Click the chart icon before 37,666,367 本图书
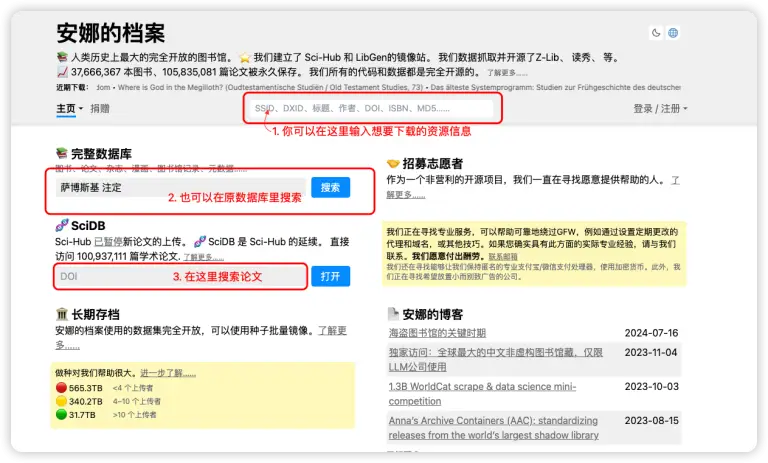The height and width of the screenshot is (463, 768). (x=62, y=72)
